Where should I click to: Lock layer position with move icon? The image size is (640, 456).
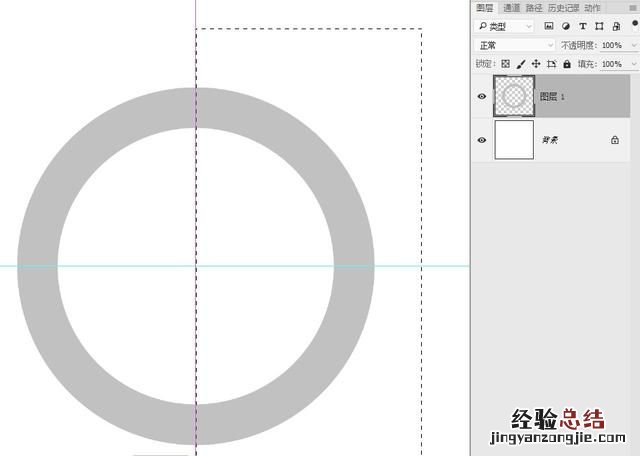[536, 64]
